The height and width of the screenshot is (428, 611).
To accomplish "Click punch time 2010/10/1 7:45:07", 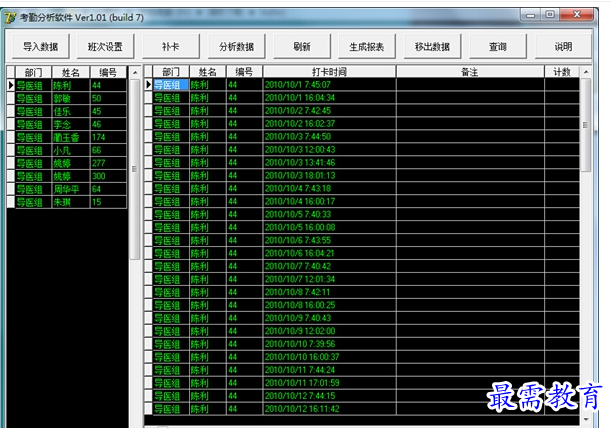I will (x=298, y=85).
